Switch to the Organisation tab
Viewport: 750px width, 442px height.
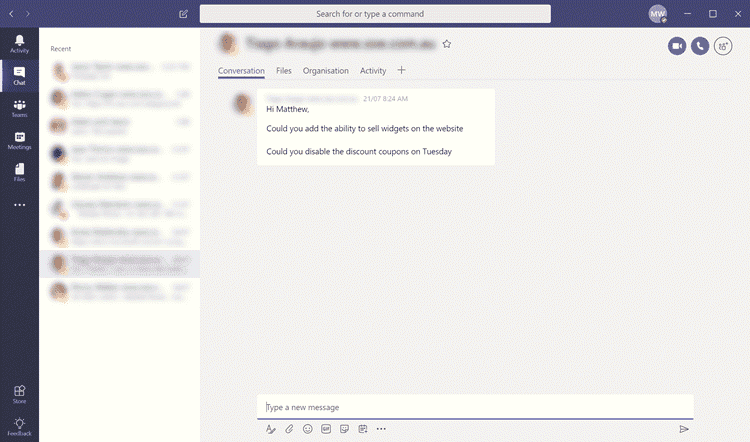(x=326, y=71)
